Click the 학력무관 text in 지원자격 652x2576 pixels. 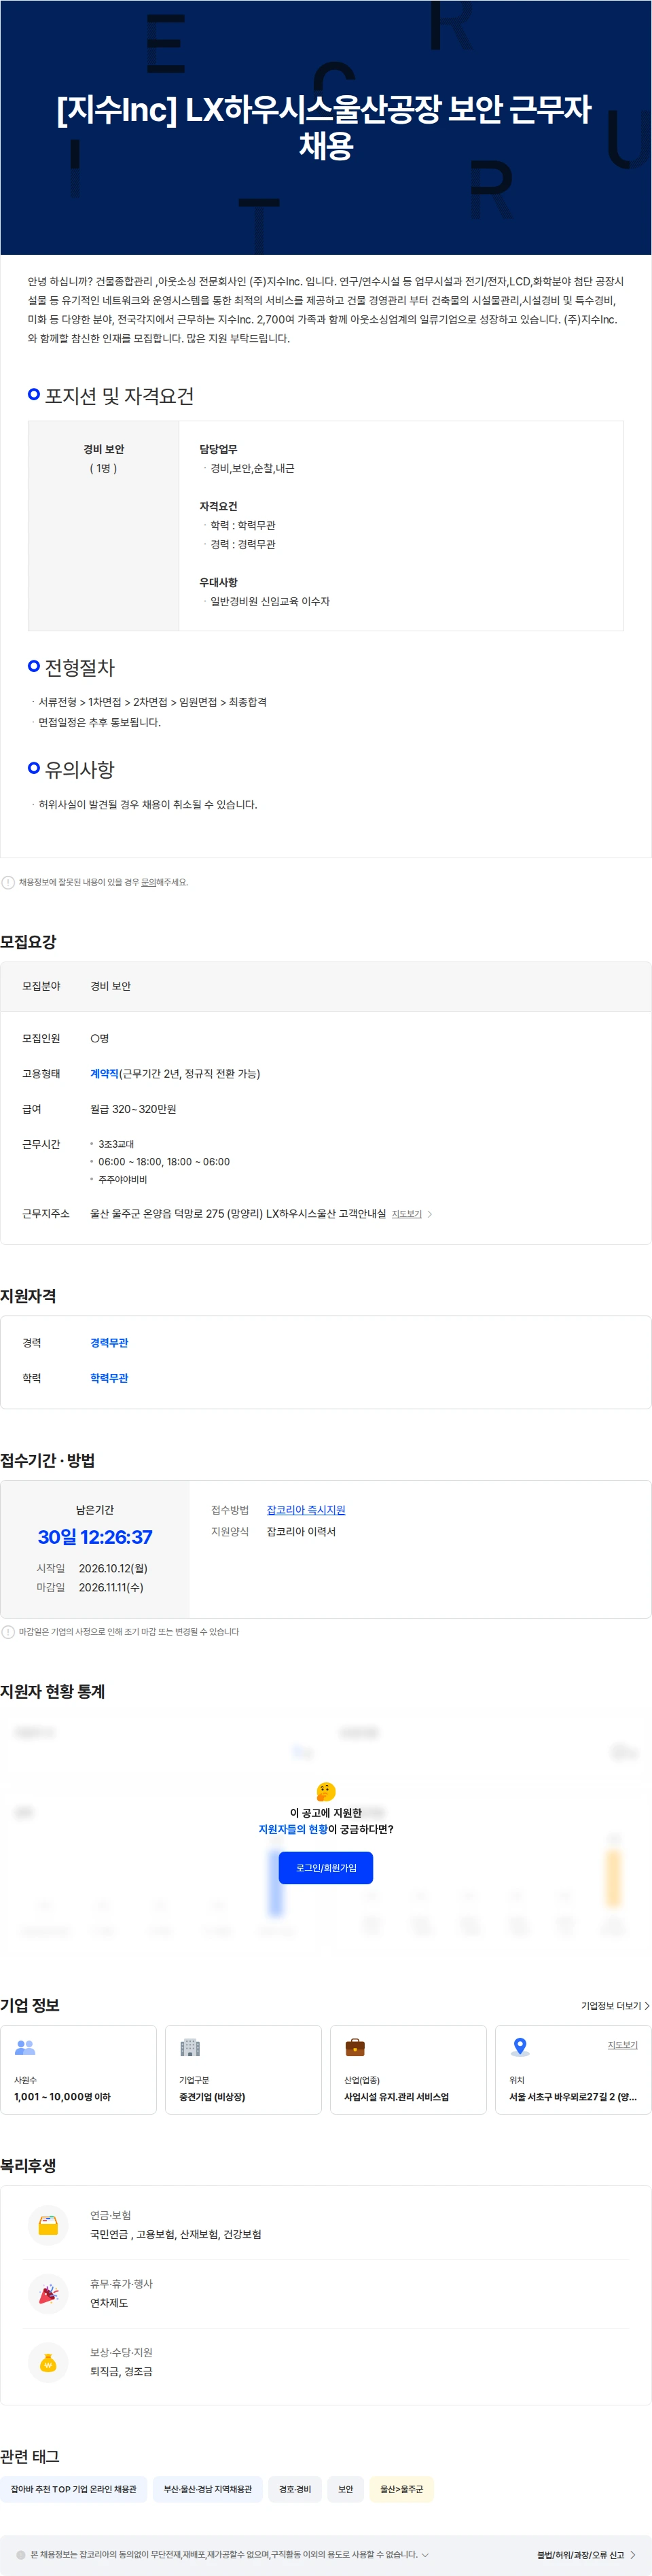pos(109,1377)
